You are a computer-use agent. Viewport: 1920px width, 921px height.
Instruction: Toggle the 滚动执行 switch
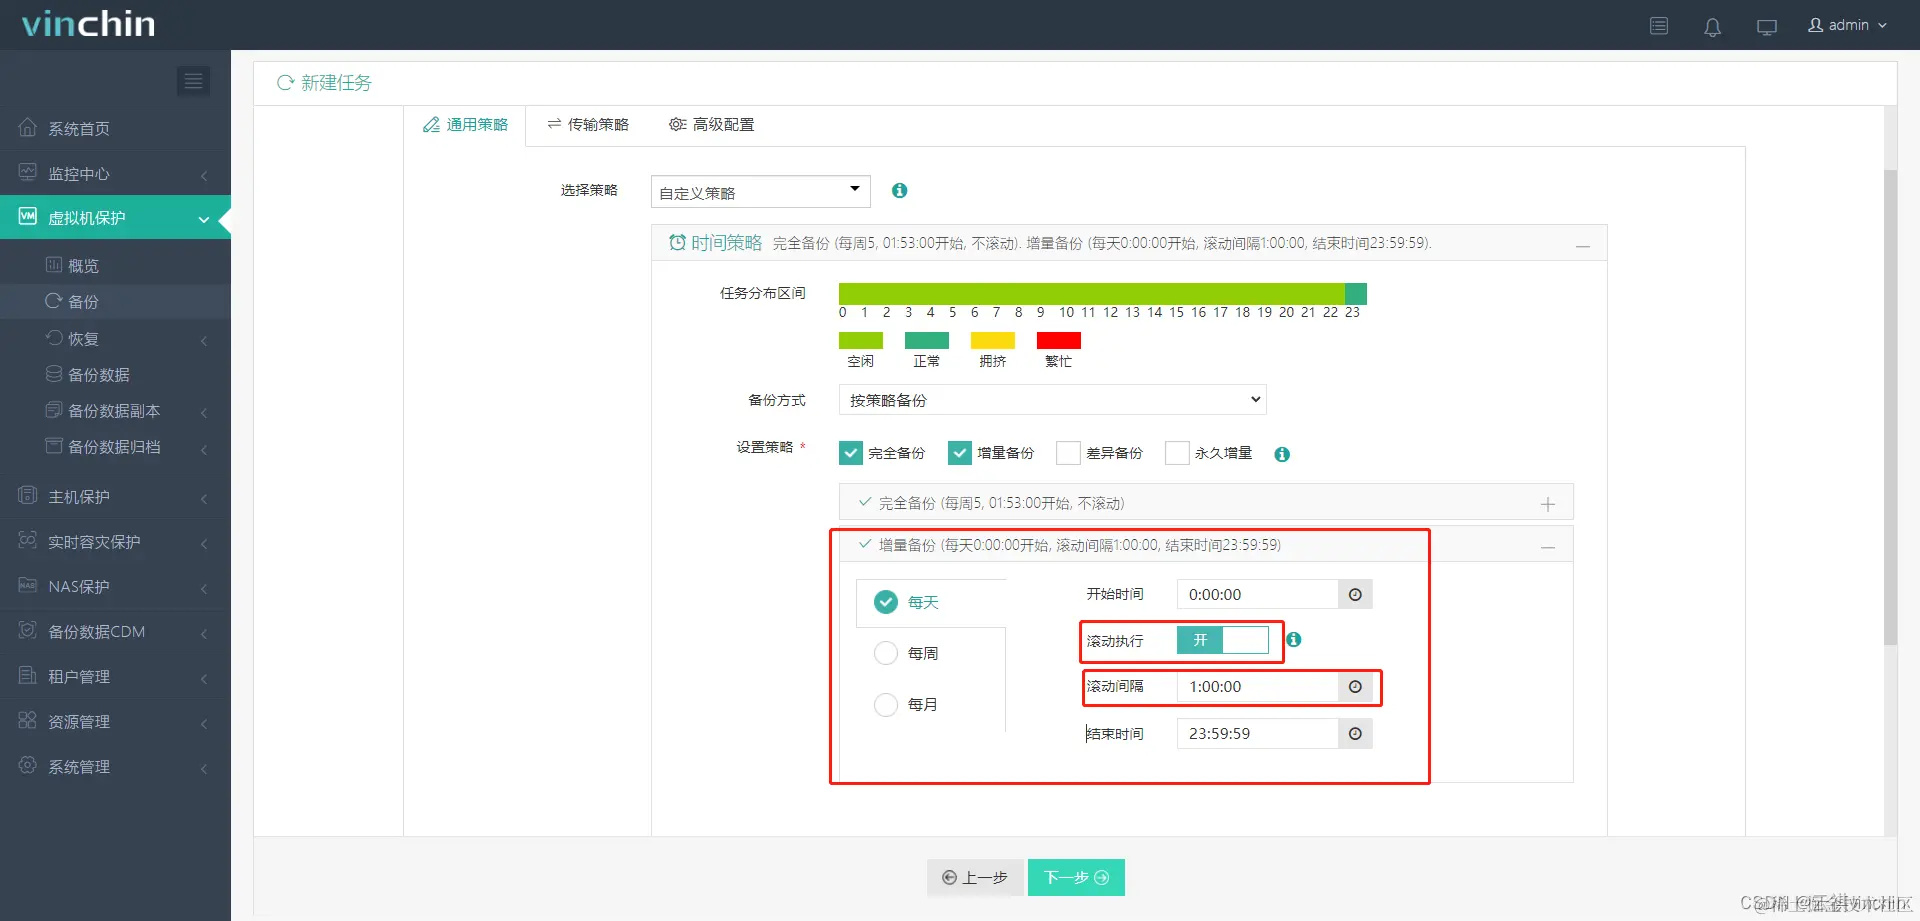(x=1222, y=640)
